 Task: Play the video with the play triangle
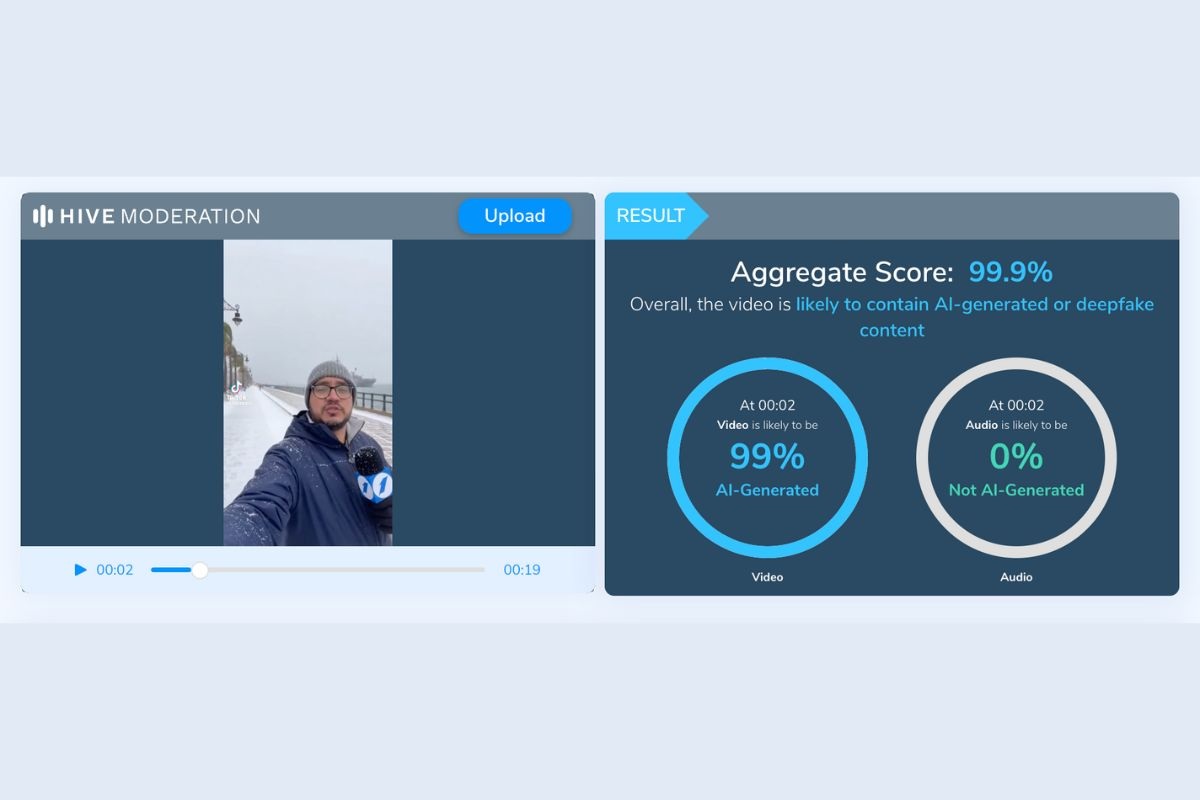[80, 570]
